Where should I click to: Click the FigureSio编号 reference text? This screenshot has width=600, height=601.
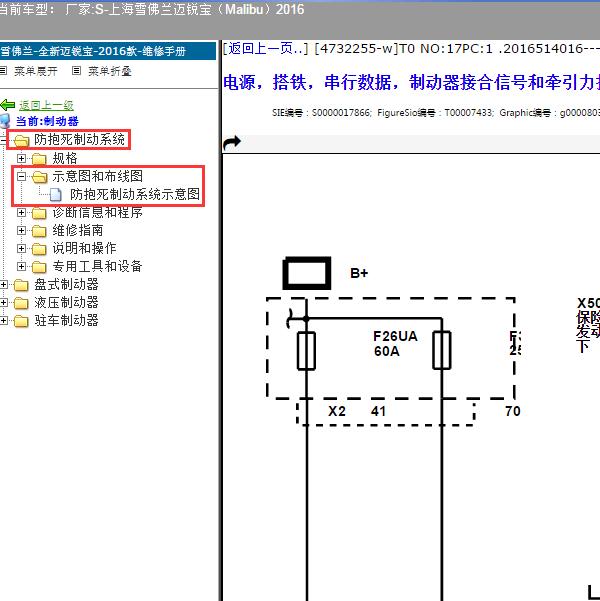click(436, 113)
